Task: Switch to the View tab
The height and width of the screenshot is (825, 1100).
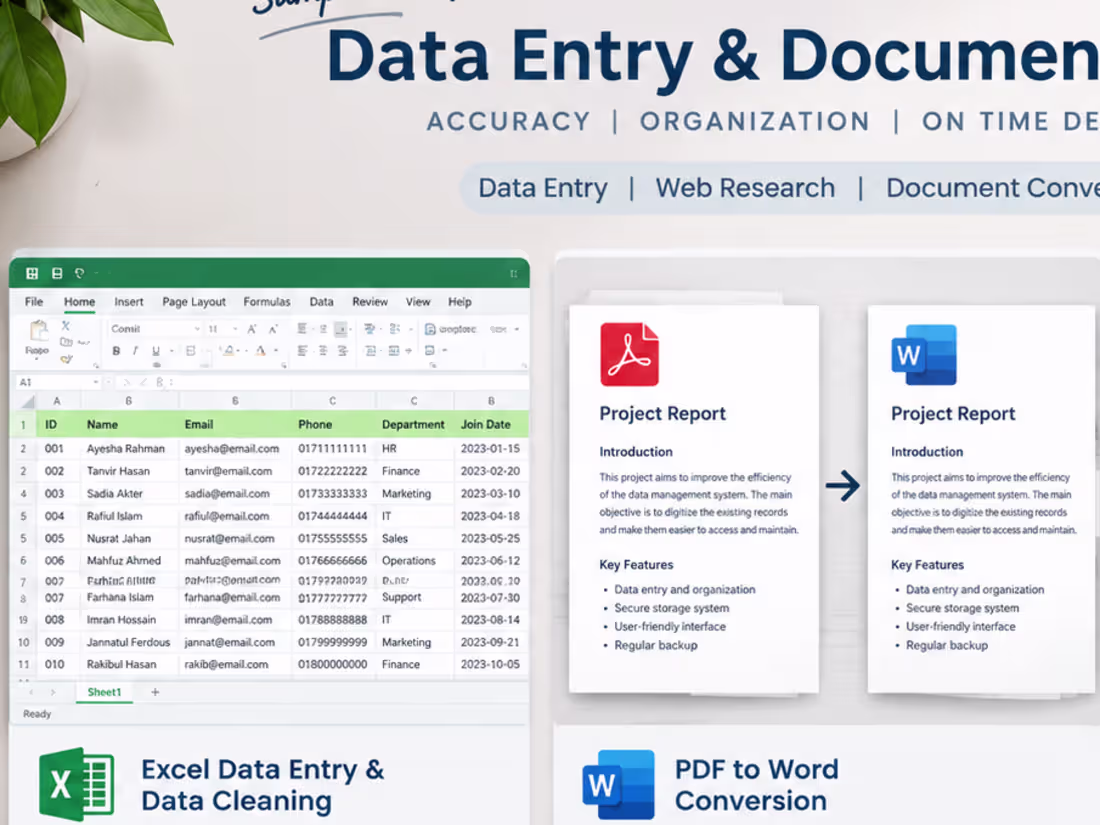Action: click(x=417, y=302)
